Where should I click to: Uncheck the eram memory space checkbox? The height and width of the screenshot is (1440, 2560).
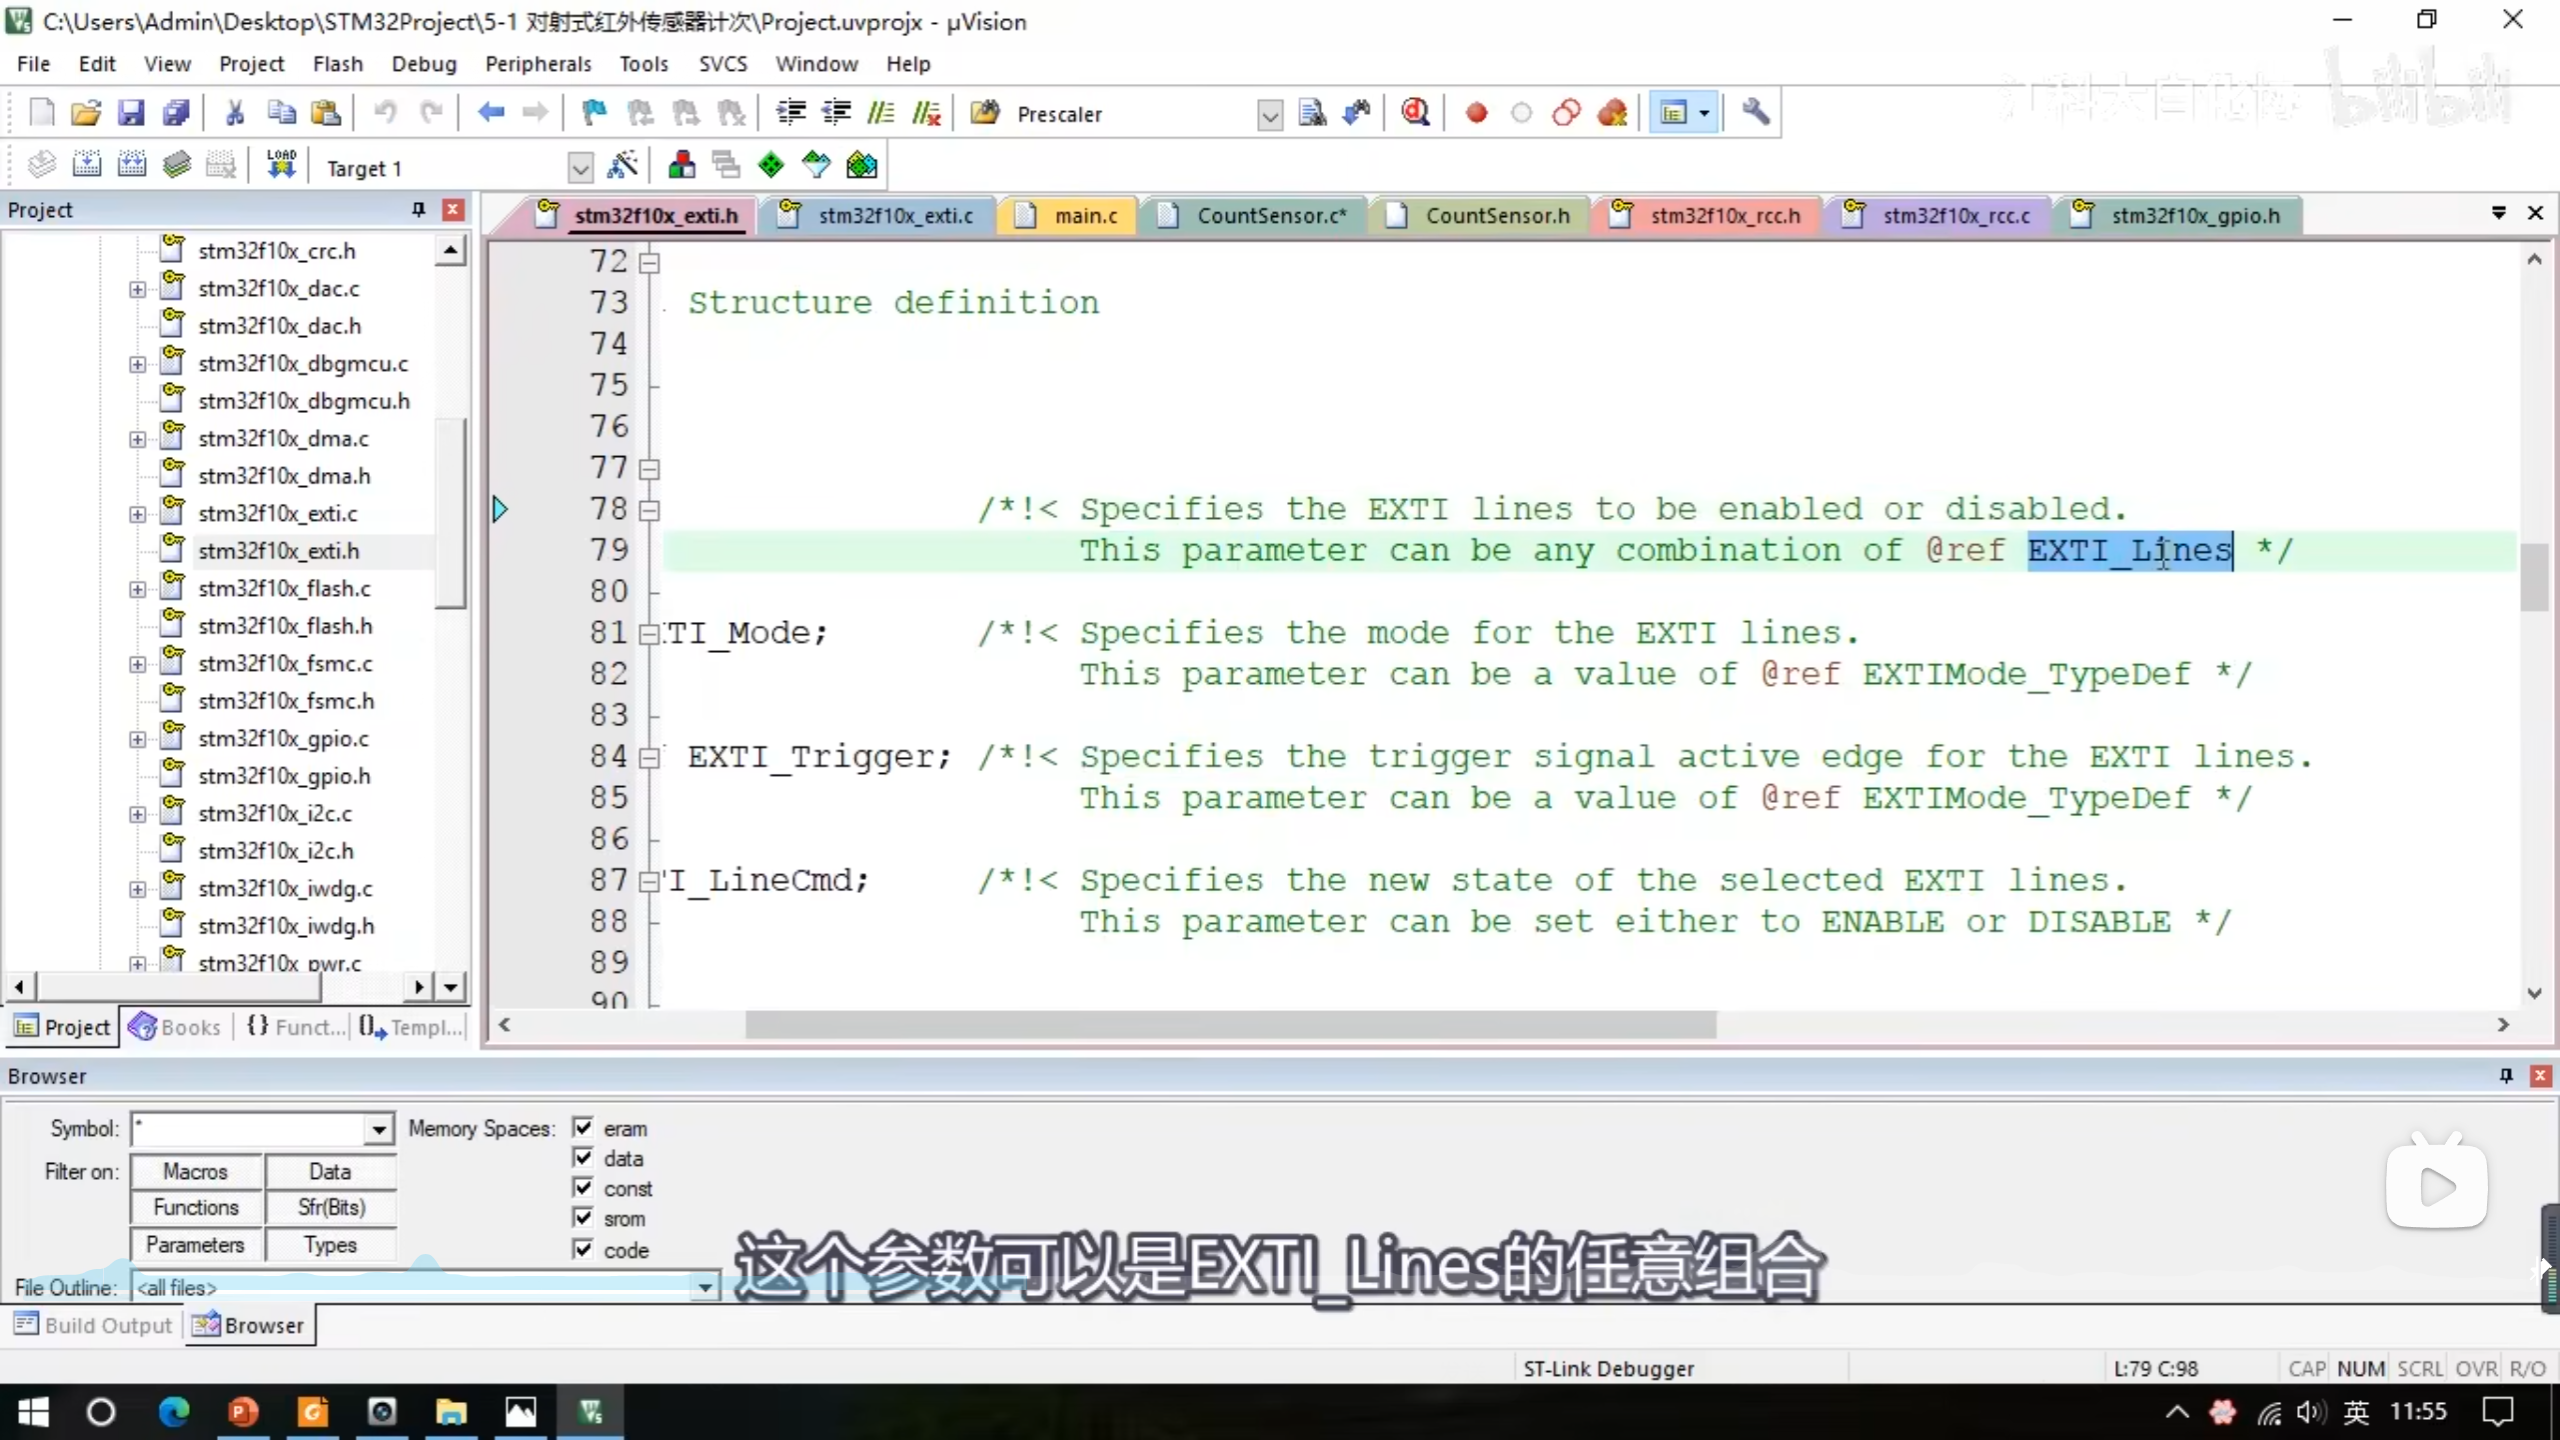pyautogui.click(x=583, y=1128)
